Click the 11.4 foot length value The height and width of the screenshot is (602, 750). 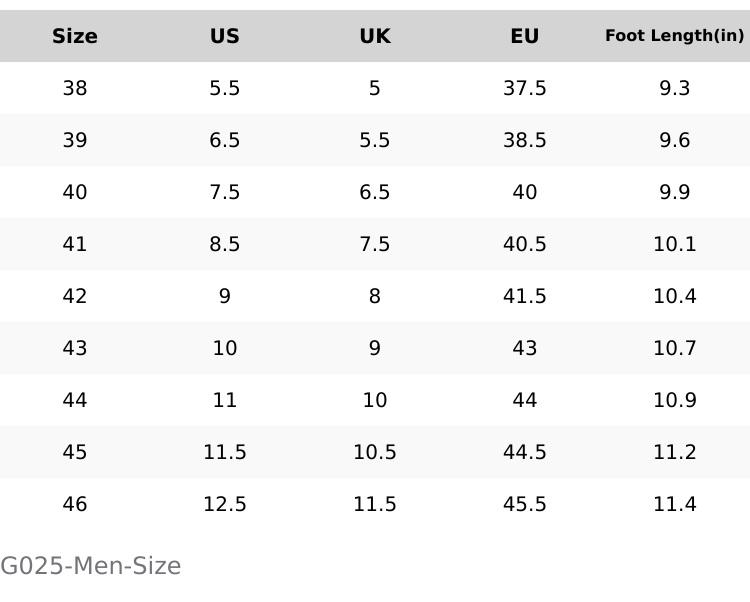point(675,504)
